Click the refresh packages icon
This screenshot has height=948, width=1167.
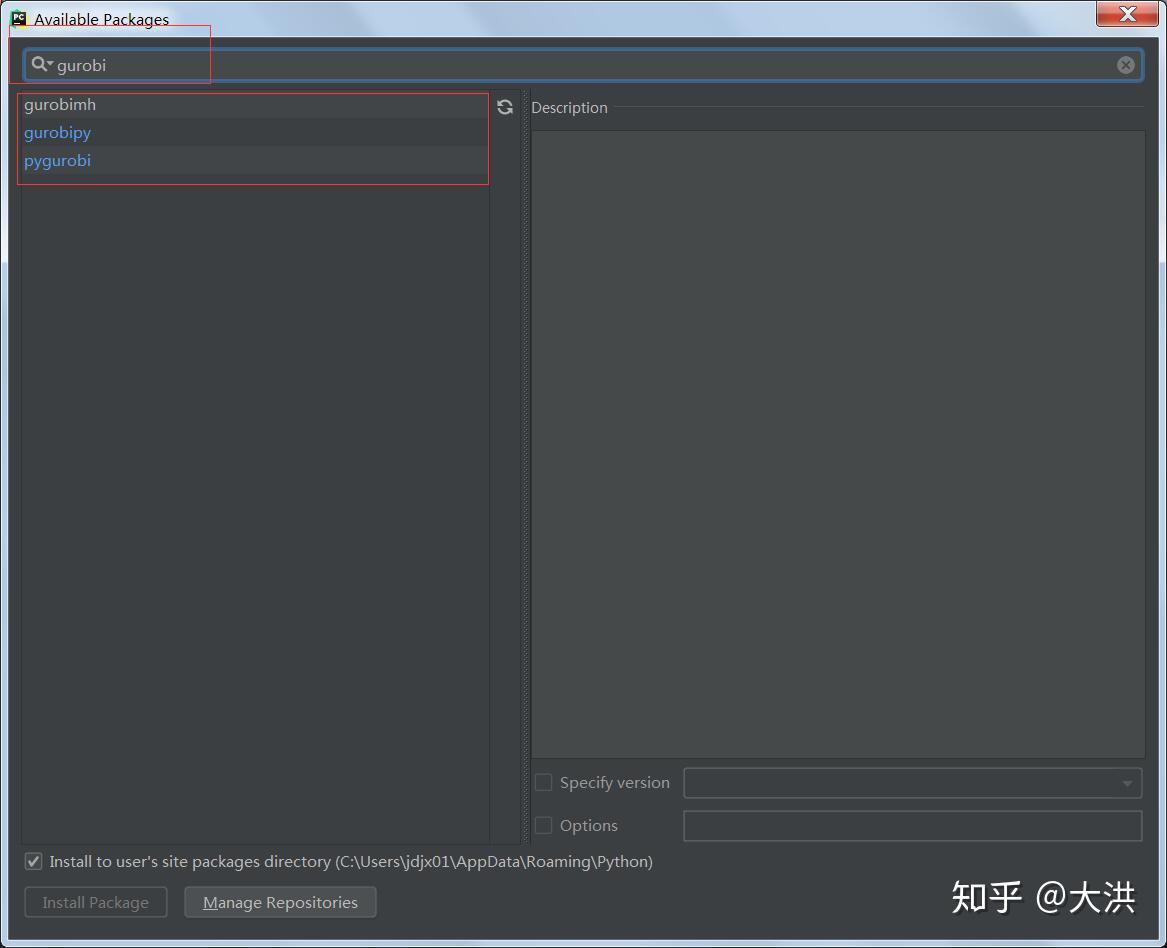pos(505,107)
